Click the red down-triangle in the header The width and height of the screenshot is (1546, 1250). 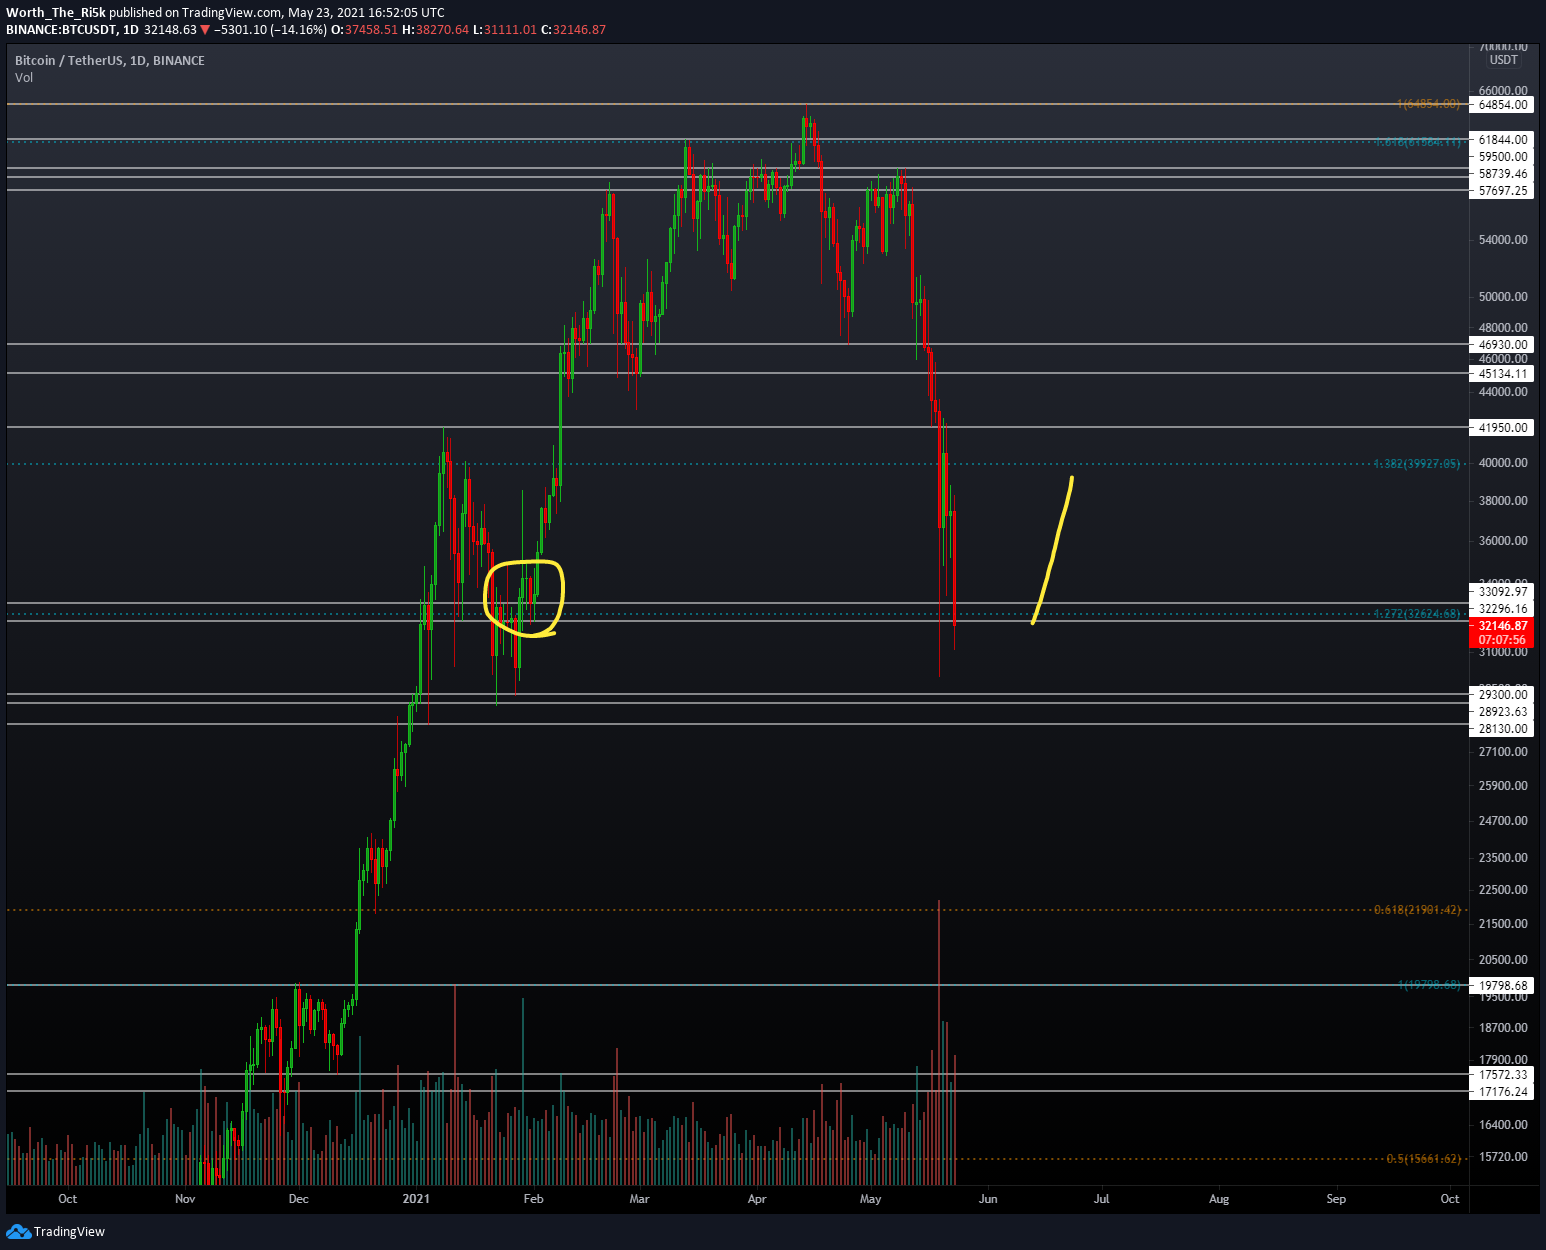pyautogui.click(x=205, y=30)
